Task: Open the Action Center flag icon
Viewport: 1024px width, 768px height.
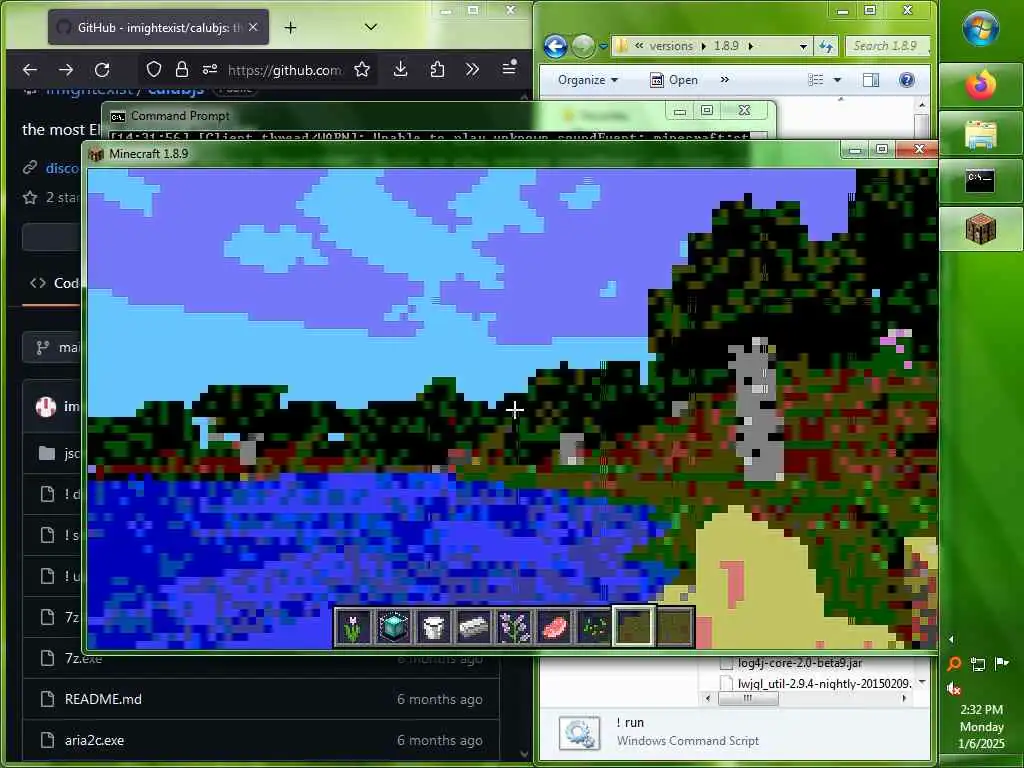Action: click(x=1001, y=664)
